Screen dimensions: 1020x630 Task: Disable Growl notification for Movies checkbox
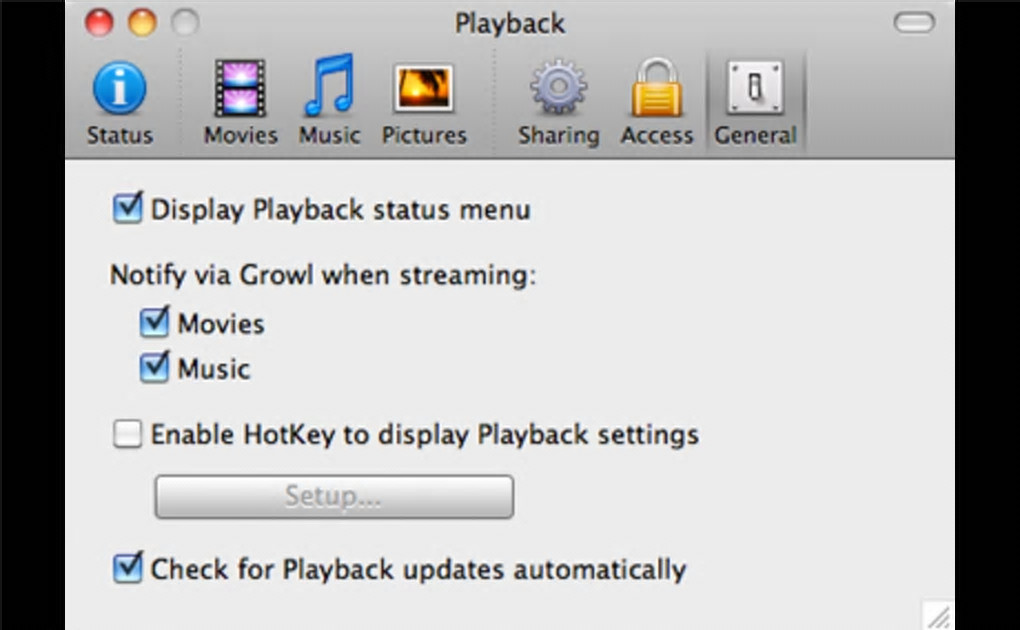(x=154, y=323)
